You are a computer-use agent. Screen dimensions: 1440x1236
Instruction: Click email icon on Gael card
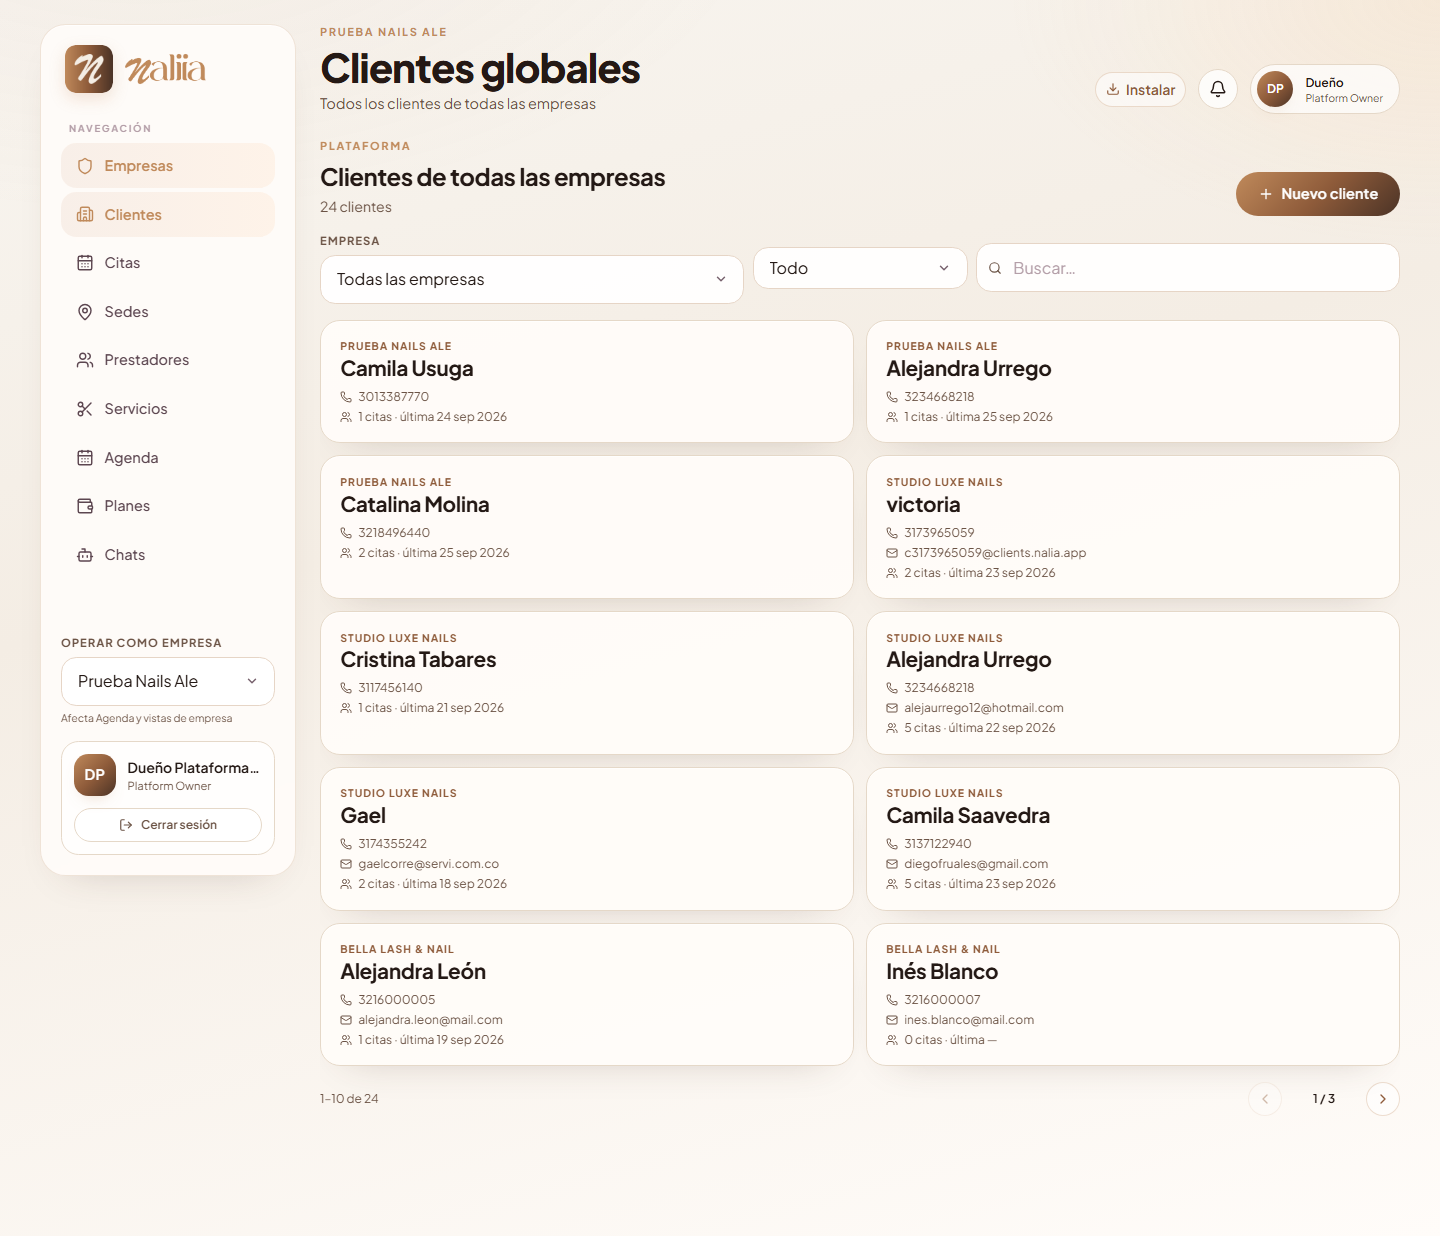[x=346, y=864]
